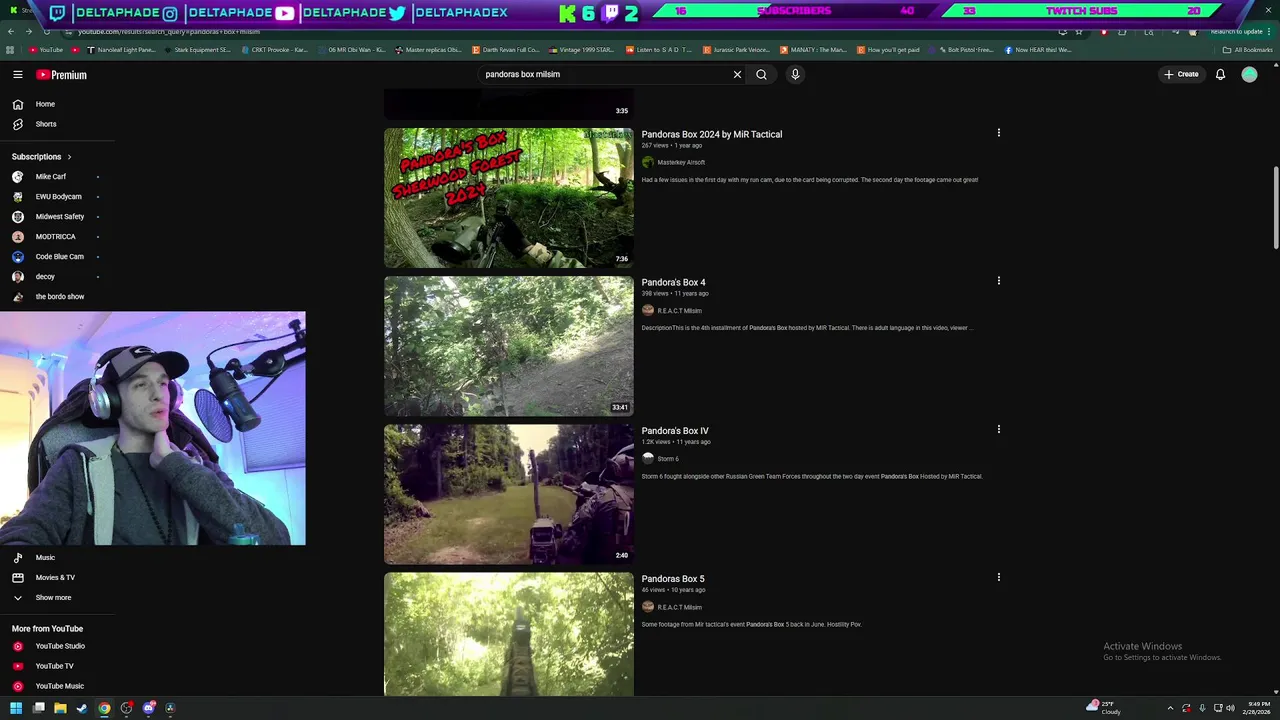Click the Pandora's Box IV title
Screen dimensions: 1280x720
point(675,431)
